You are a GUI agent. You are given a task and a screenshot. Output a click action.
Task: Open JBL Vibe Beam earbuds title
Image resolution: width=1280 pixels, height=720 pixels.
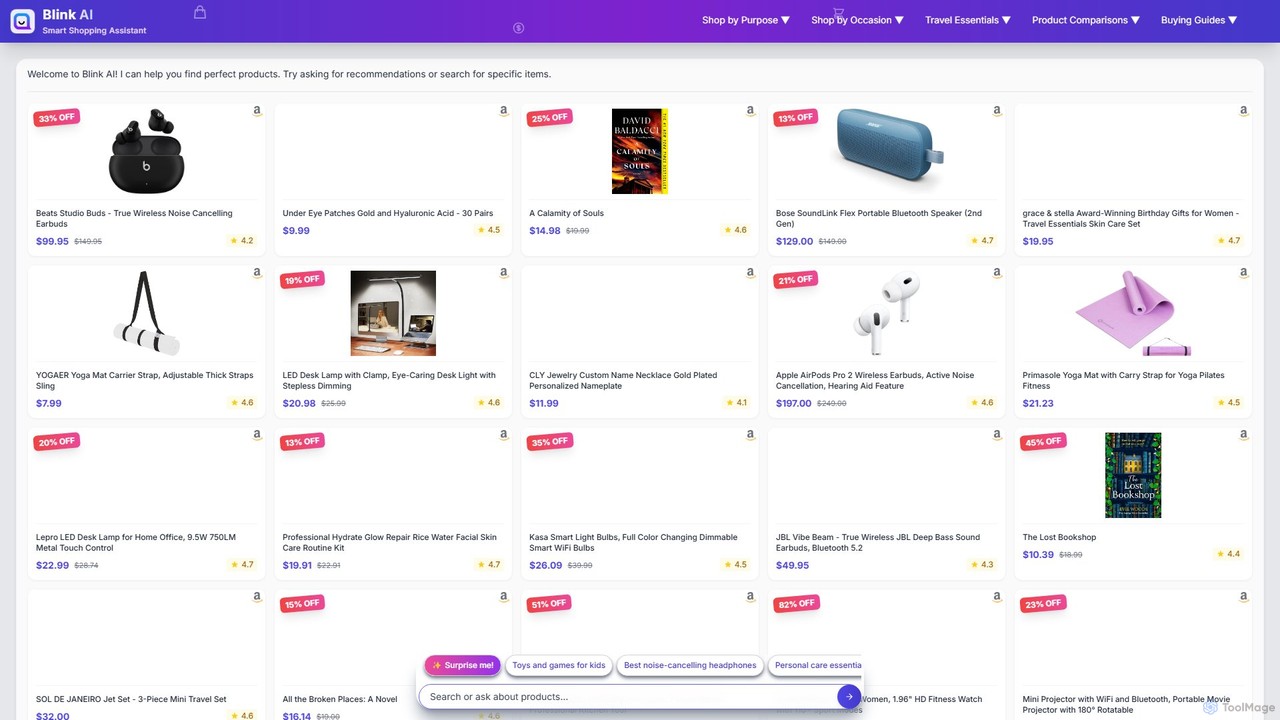click(878, 542)
